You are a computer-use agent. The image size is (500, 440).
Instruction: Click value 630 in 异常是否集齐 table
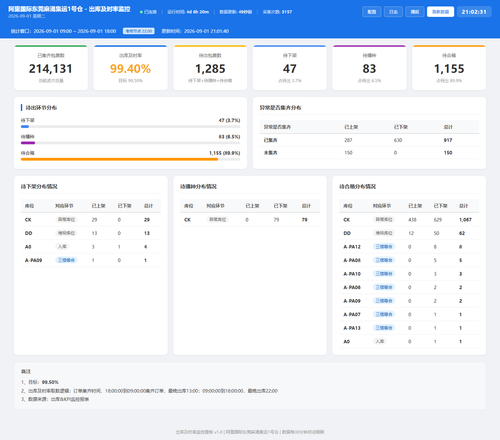click(398, 140)
